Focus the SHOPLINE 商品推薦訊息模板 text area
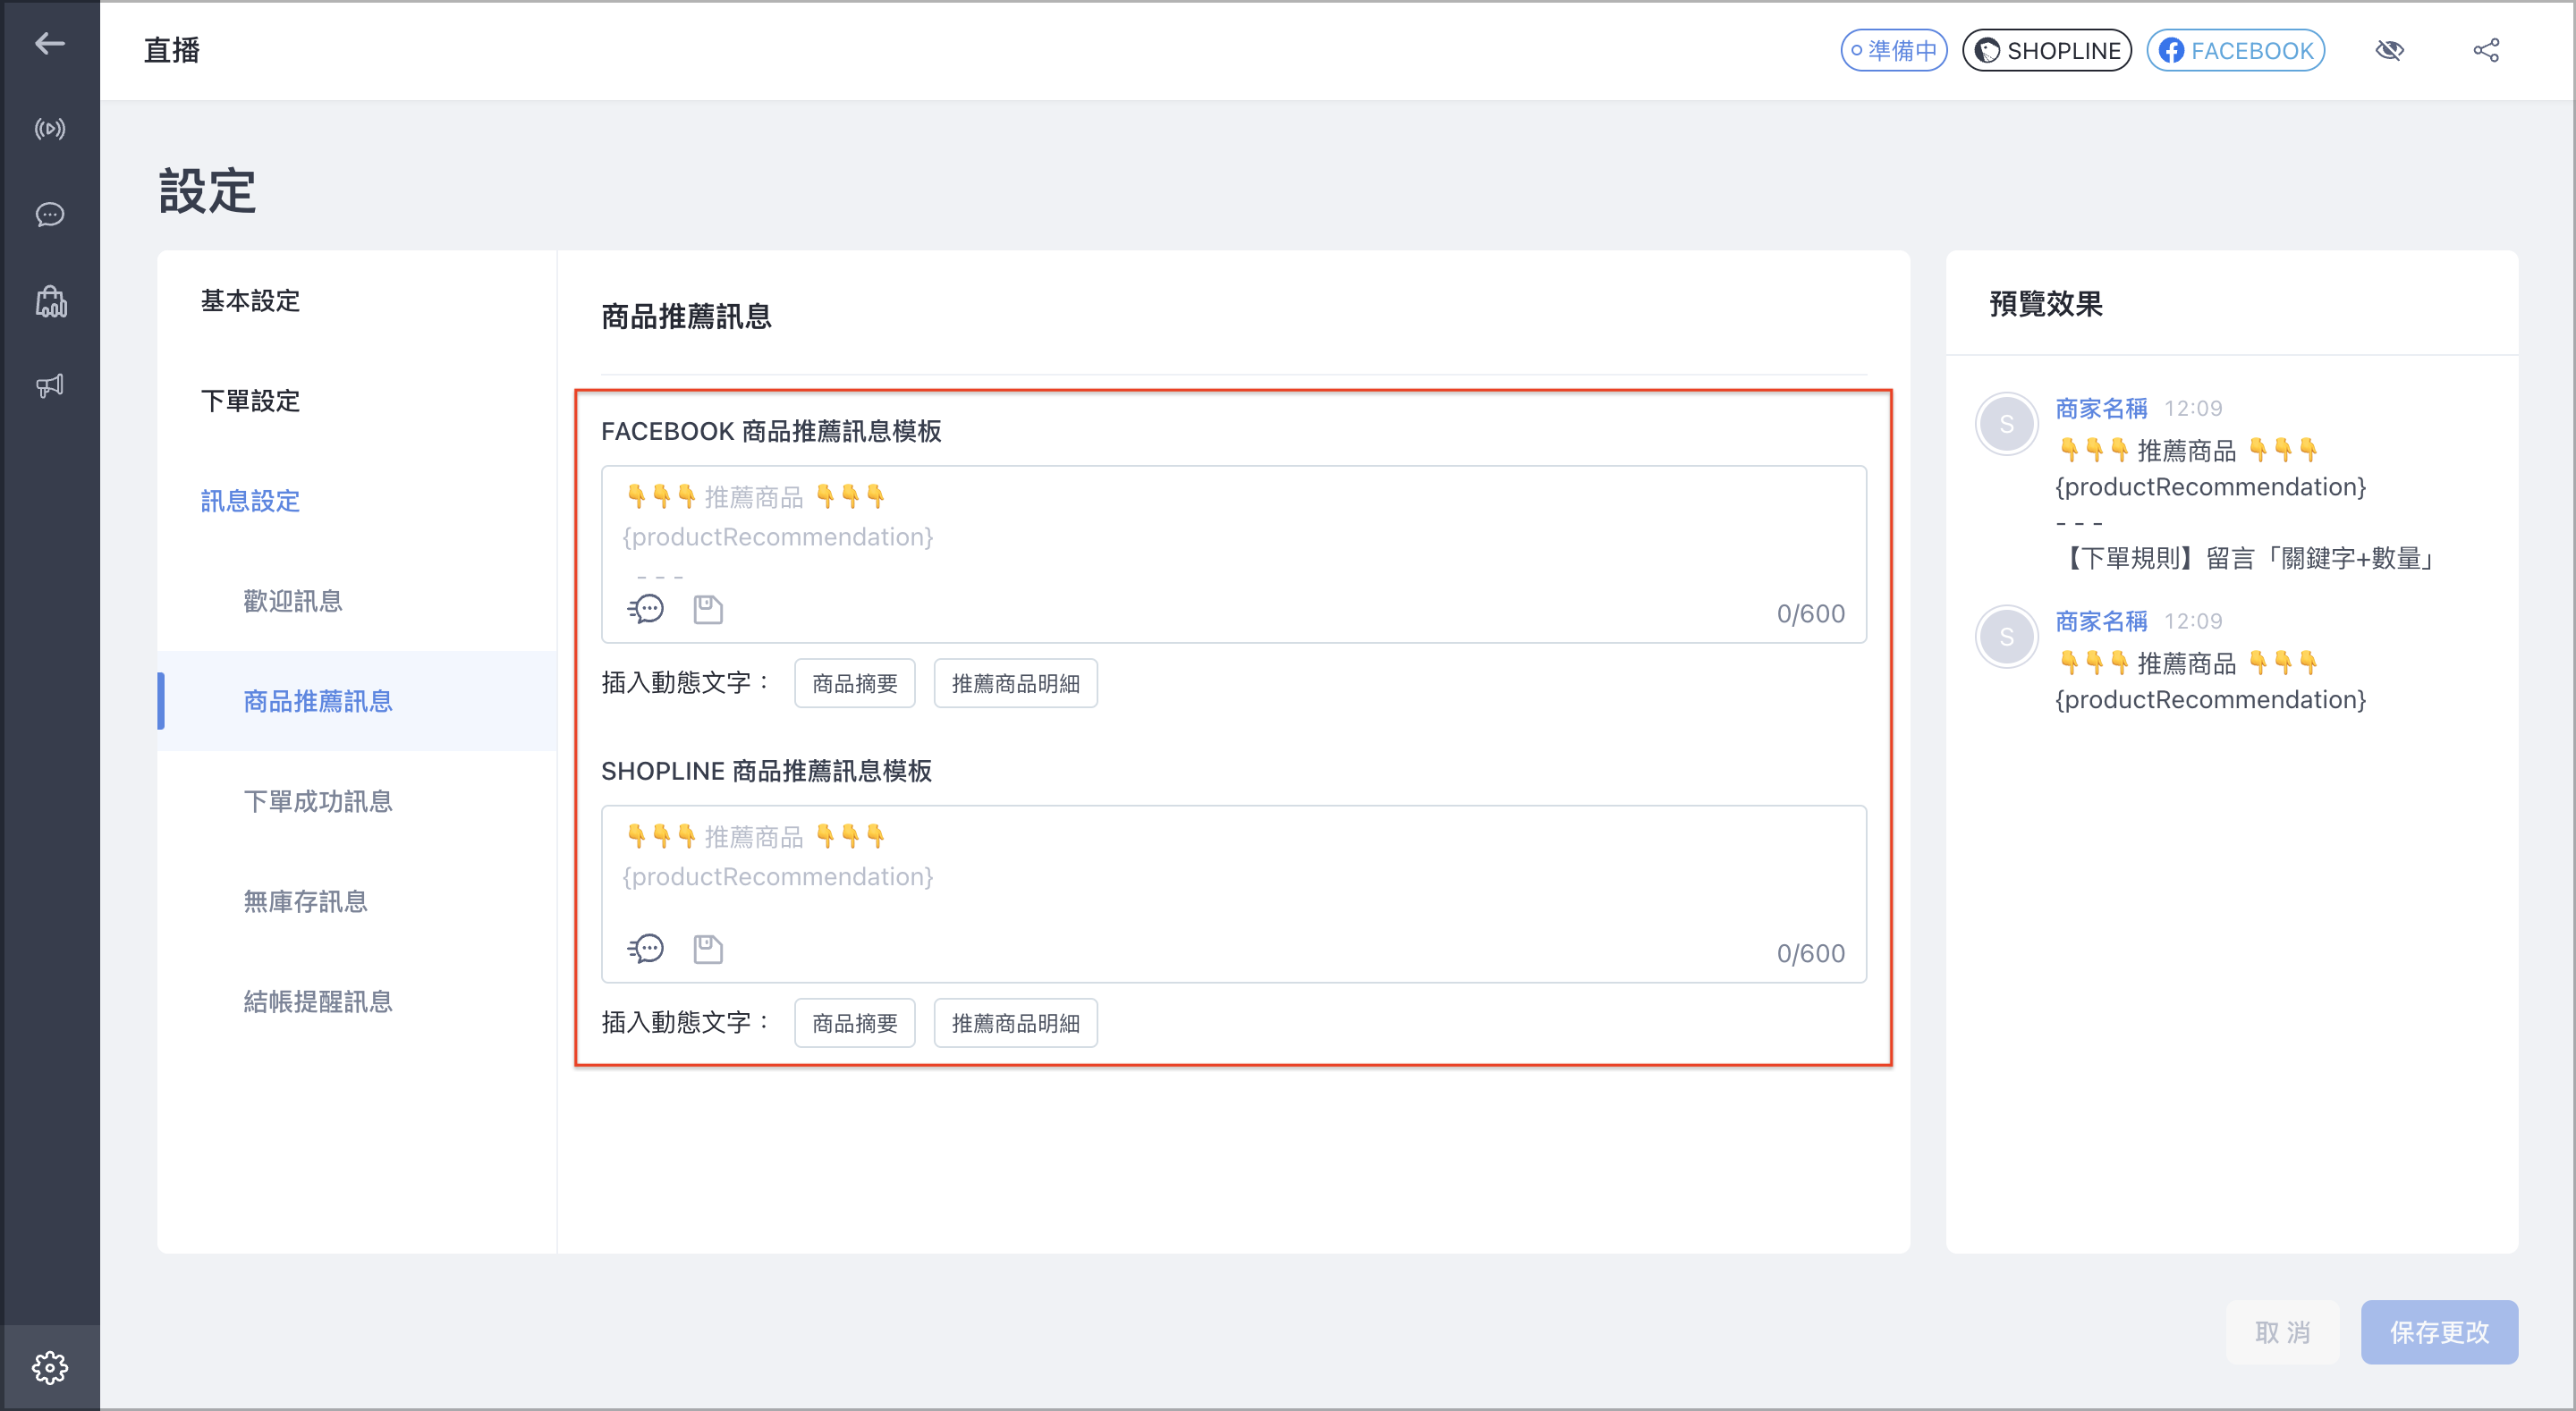The image size is (2576, 1411). tap(1233, 893)
